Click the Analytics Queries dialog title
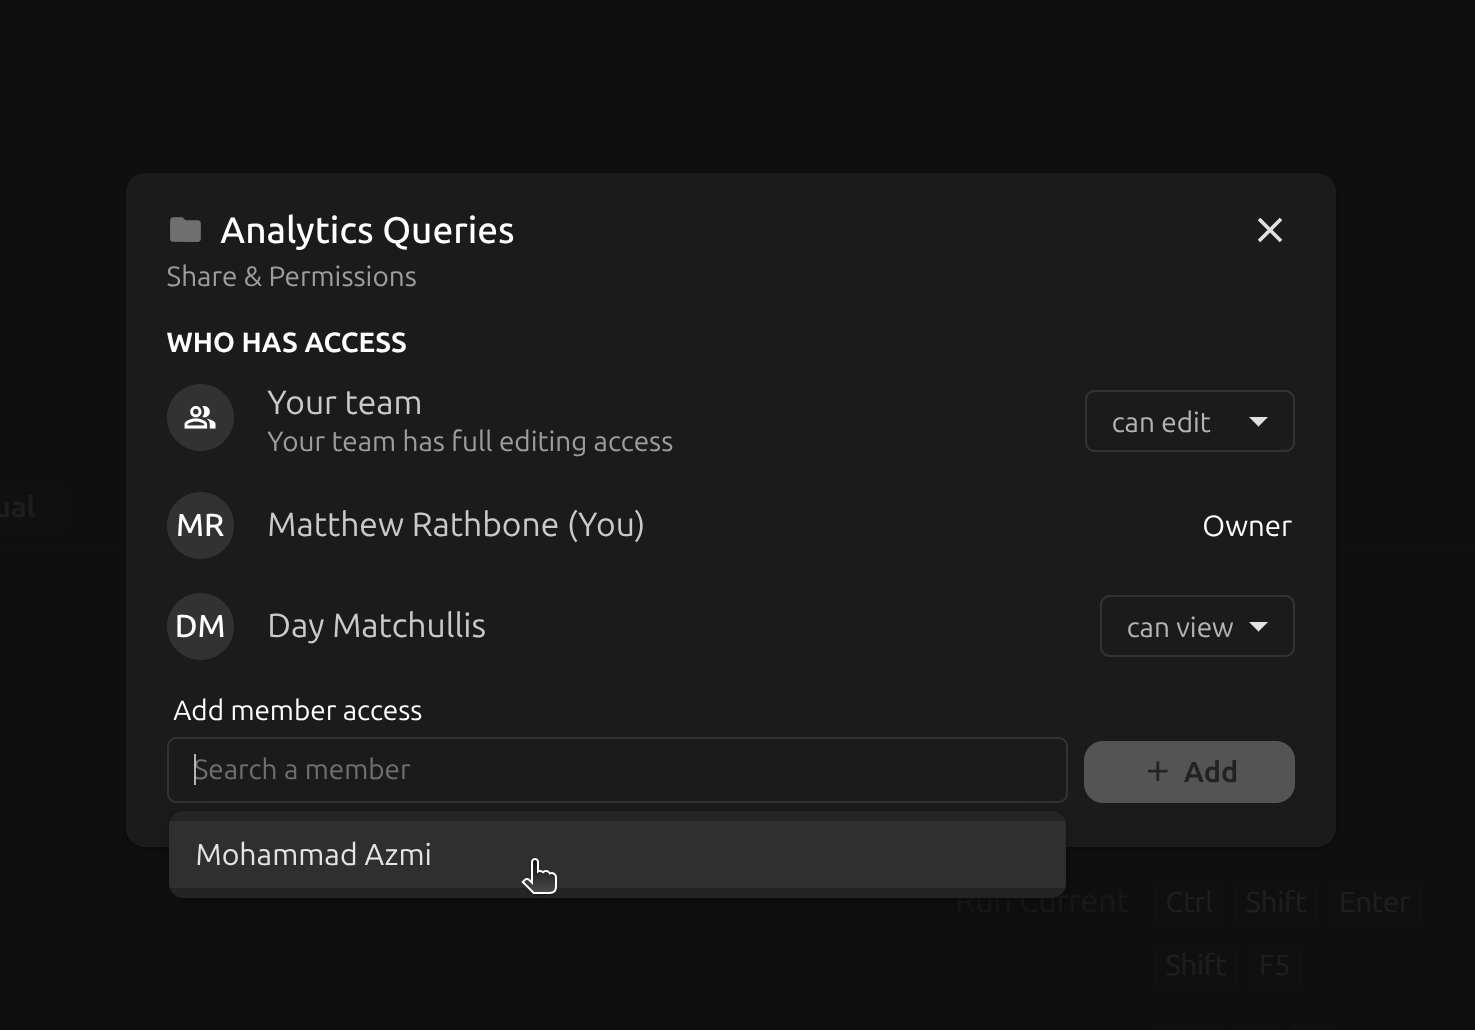The width and height of the screenshot is (1475, 1030). pyautogui.click(x=367, y=230)
